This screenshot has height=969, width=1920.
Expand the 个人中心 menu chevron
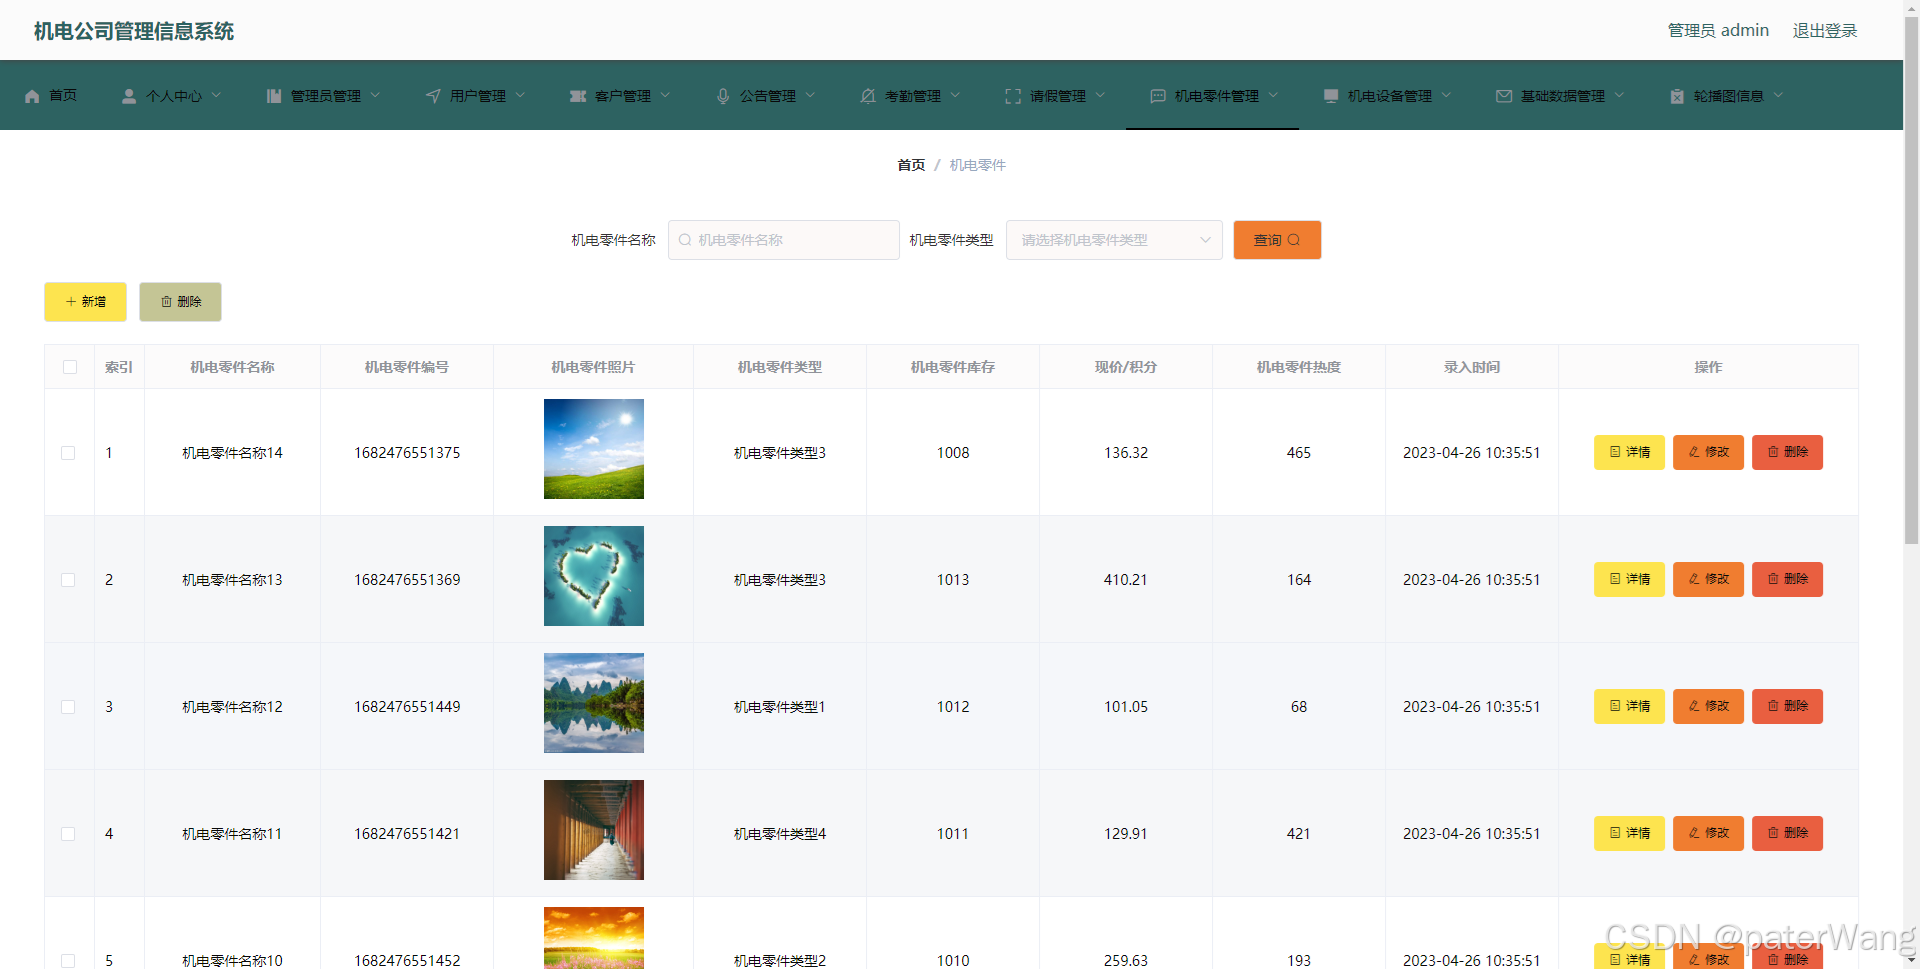pyautogui.click(x=216, y=96)
